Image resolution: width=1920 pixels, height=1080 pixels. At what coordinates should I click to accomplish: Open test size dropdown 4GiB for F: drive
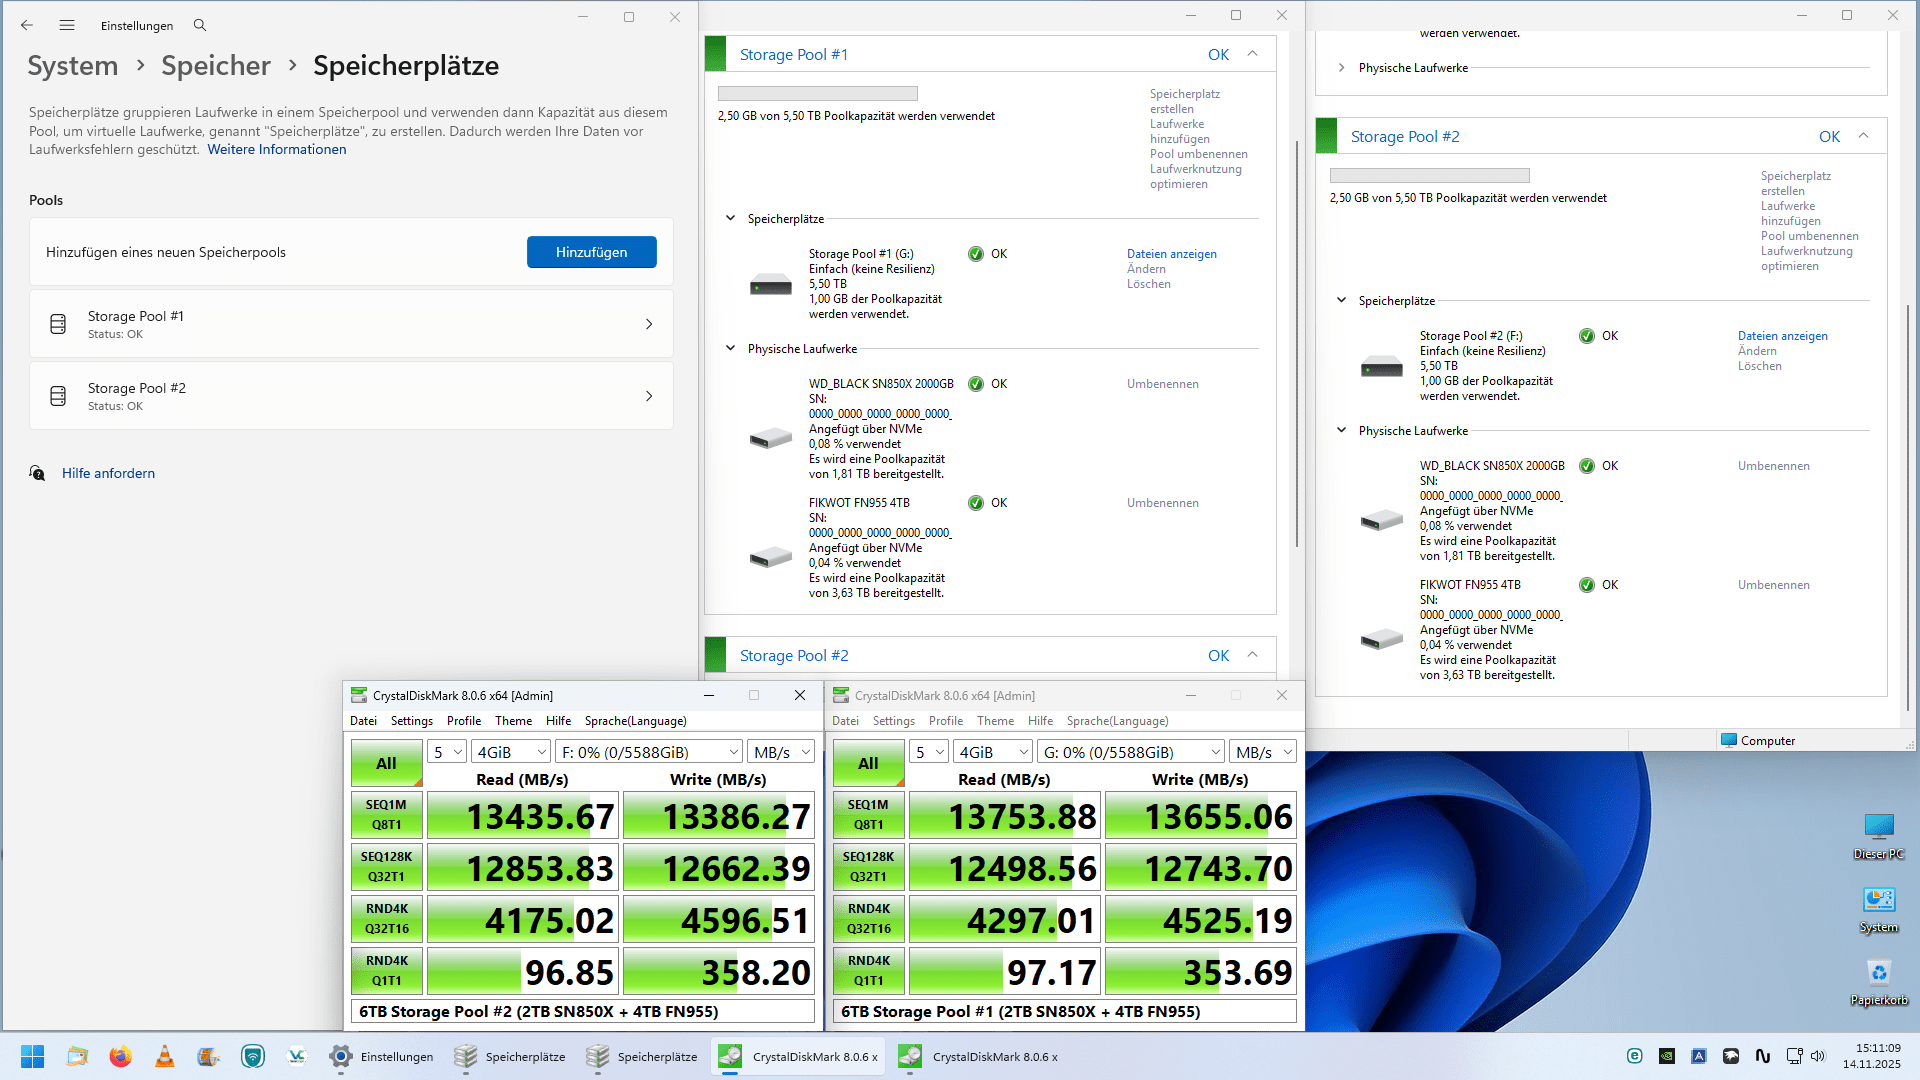pos(511,752)
